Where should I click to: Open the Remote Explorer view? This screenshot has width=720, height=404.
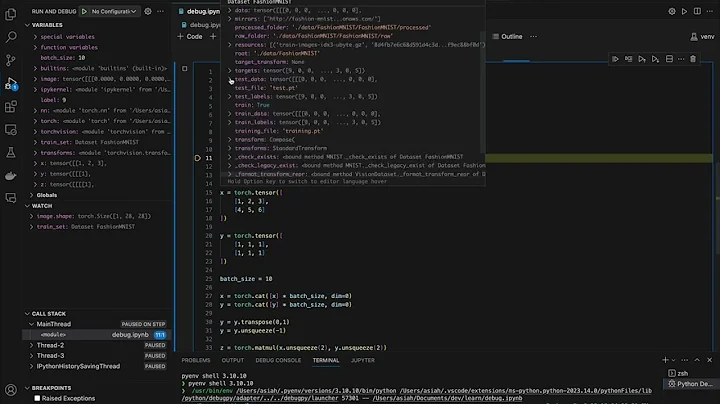coord(11,130)
